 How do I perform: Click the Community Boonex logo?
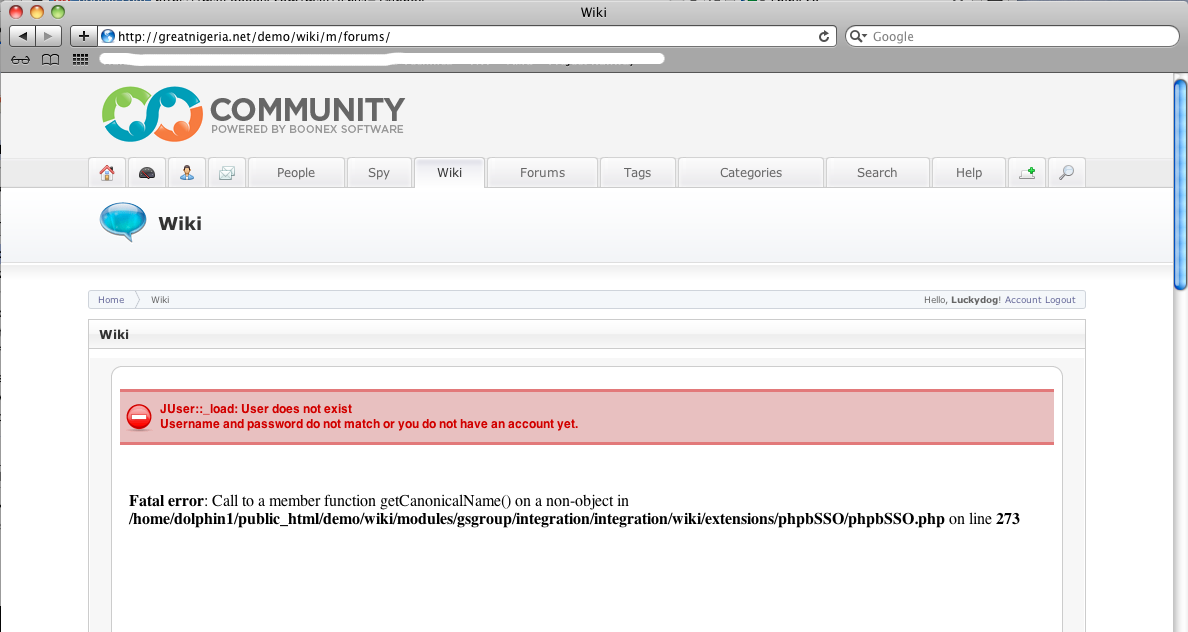tap(253, 114)
